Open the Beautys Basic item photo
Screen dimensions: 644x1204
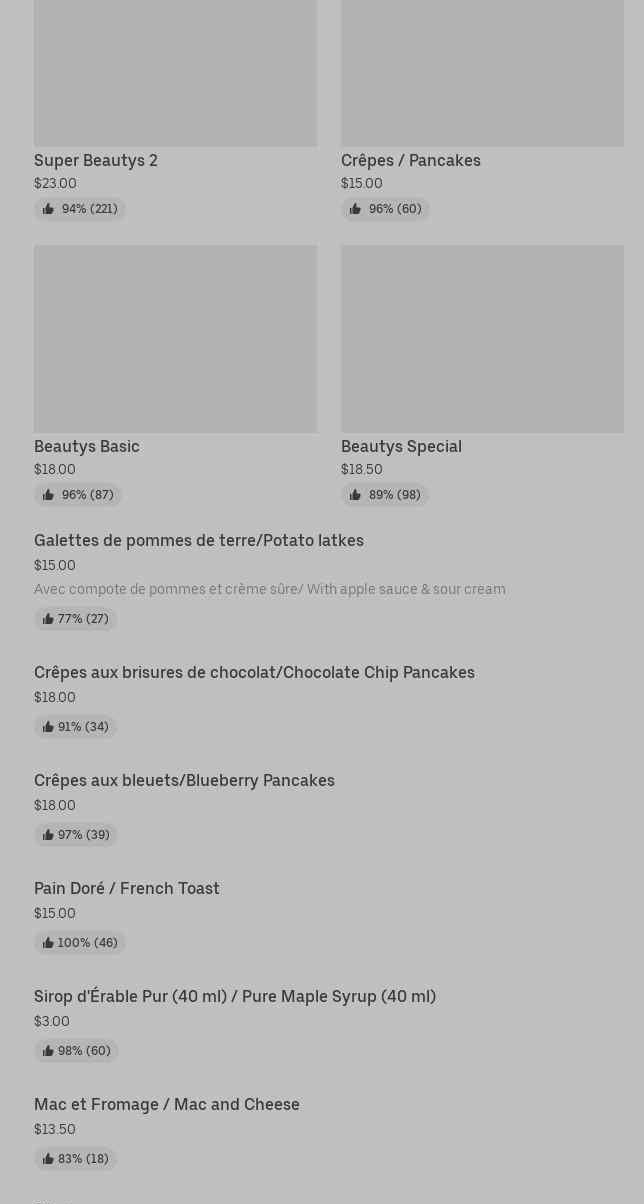(175, 339)
